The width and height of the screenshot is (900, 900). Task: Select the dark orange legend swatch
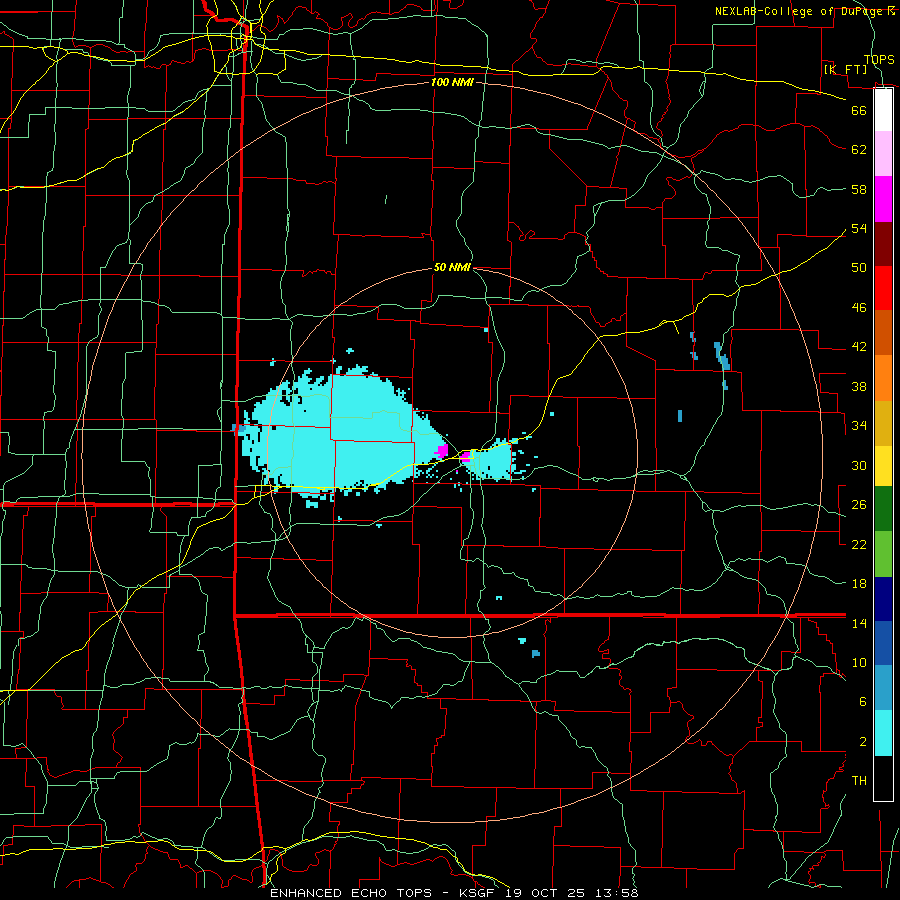click(883, 333)
